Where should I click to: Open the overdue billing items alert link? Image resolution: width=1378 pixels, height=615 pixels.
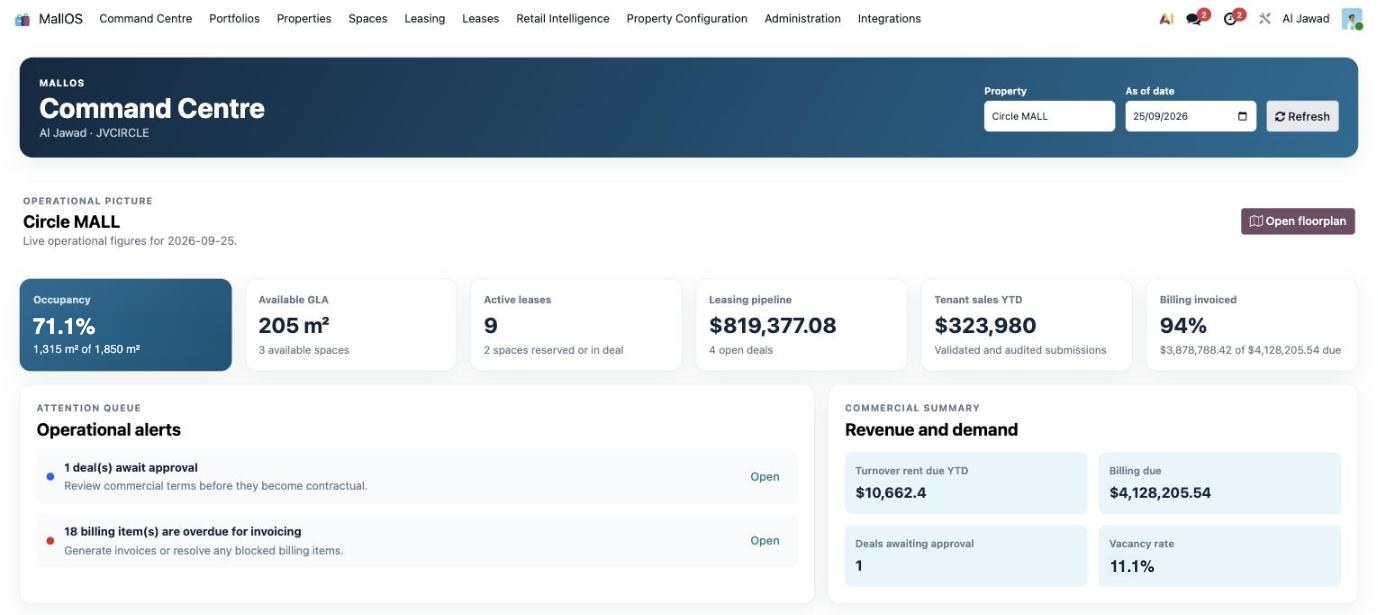[765, 541]
